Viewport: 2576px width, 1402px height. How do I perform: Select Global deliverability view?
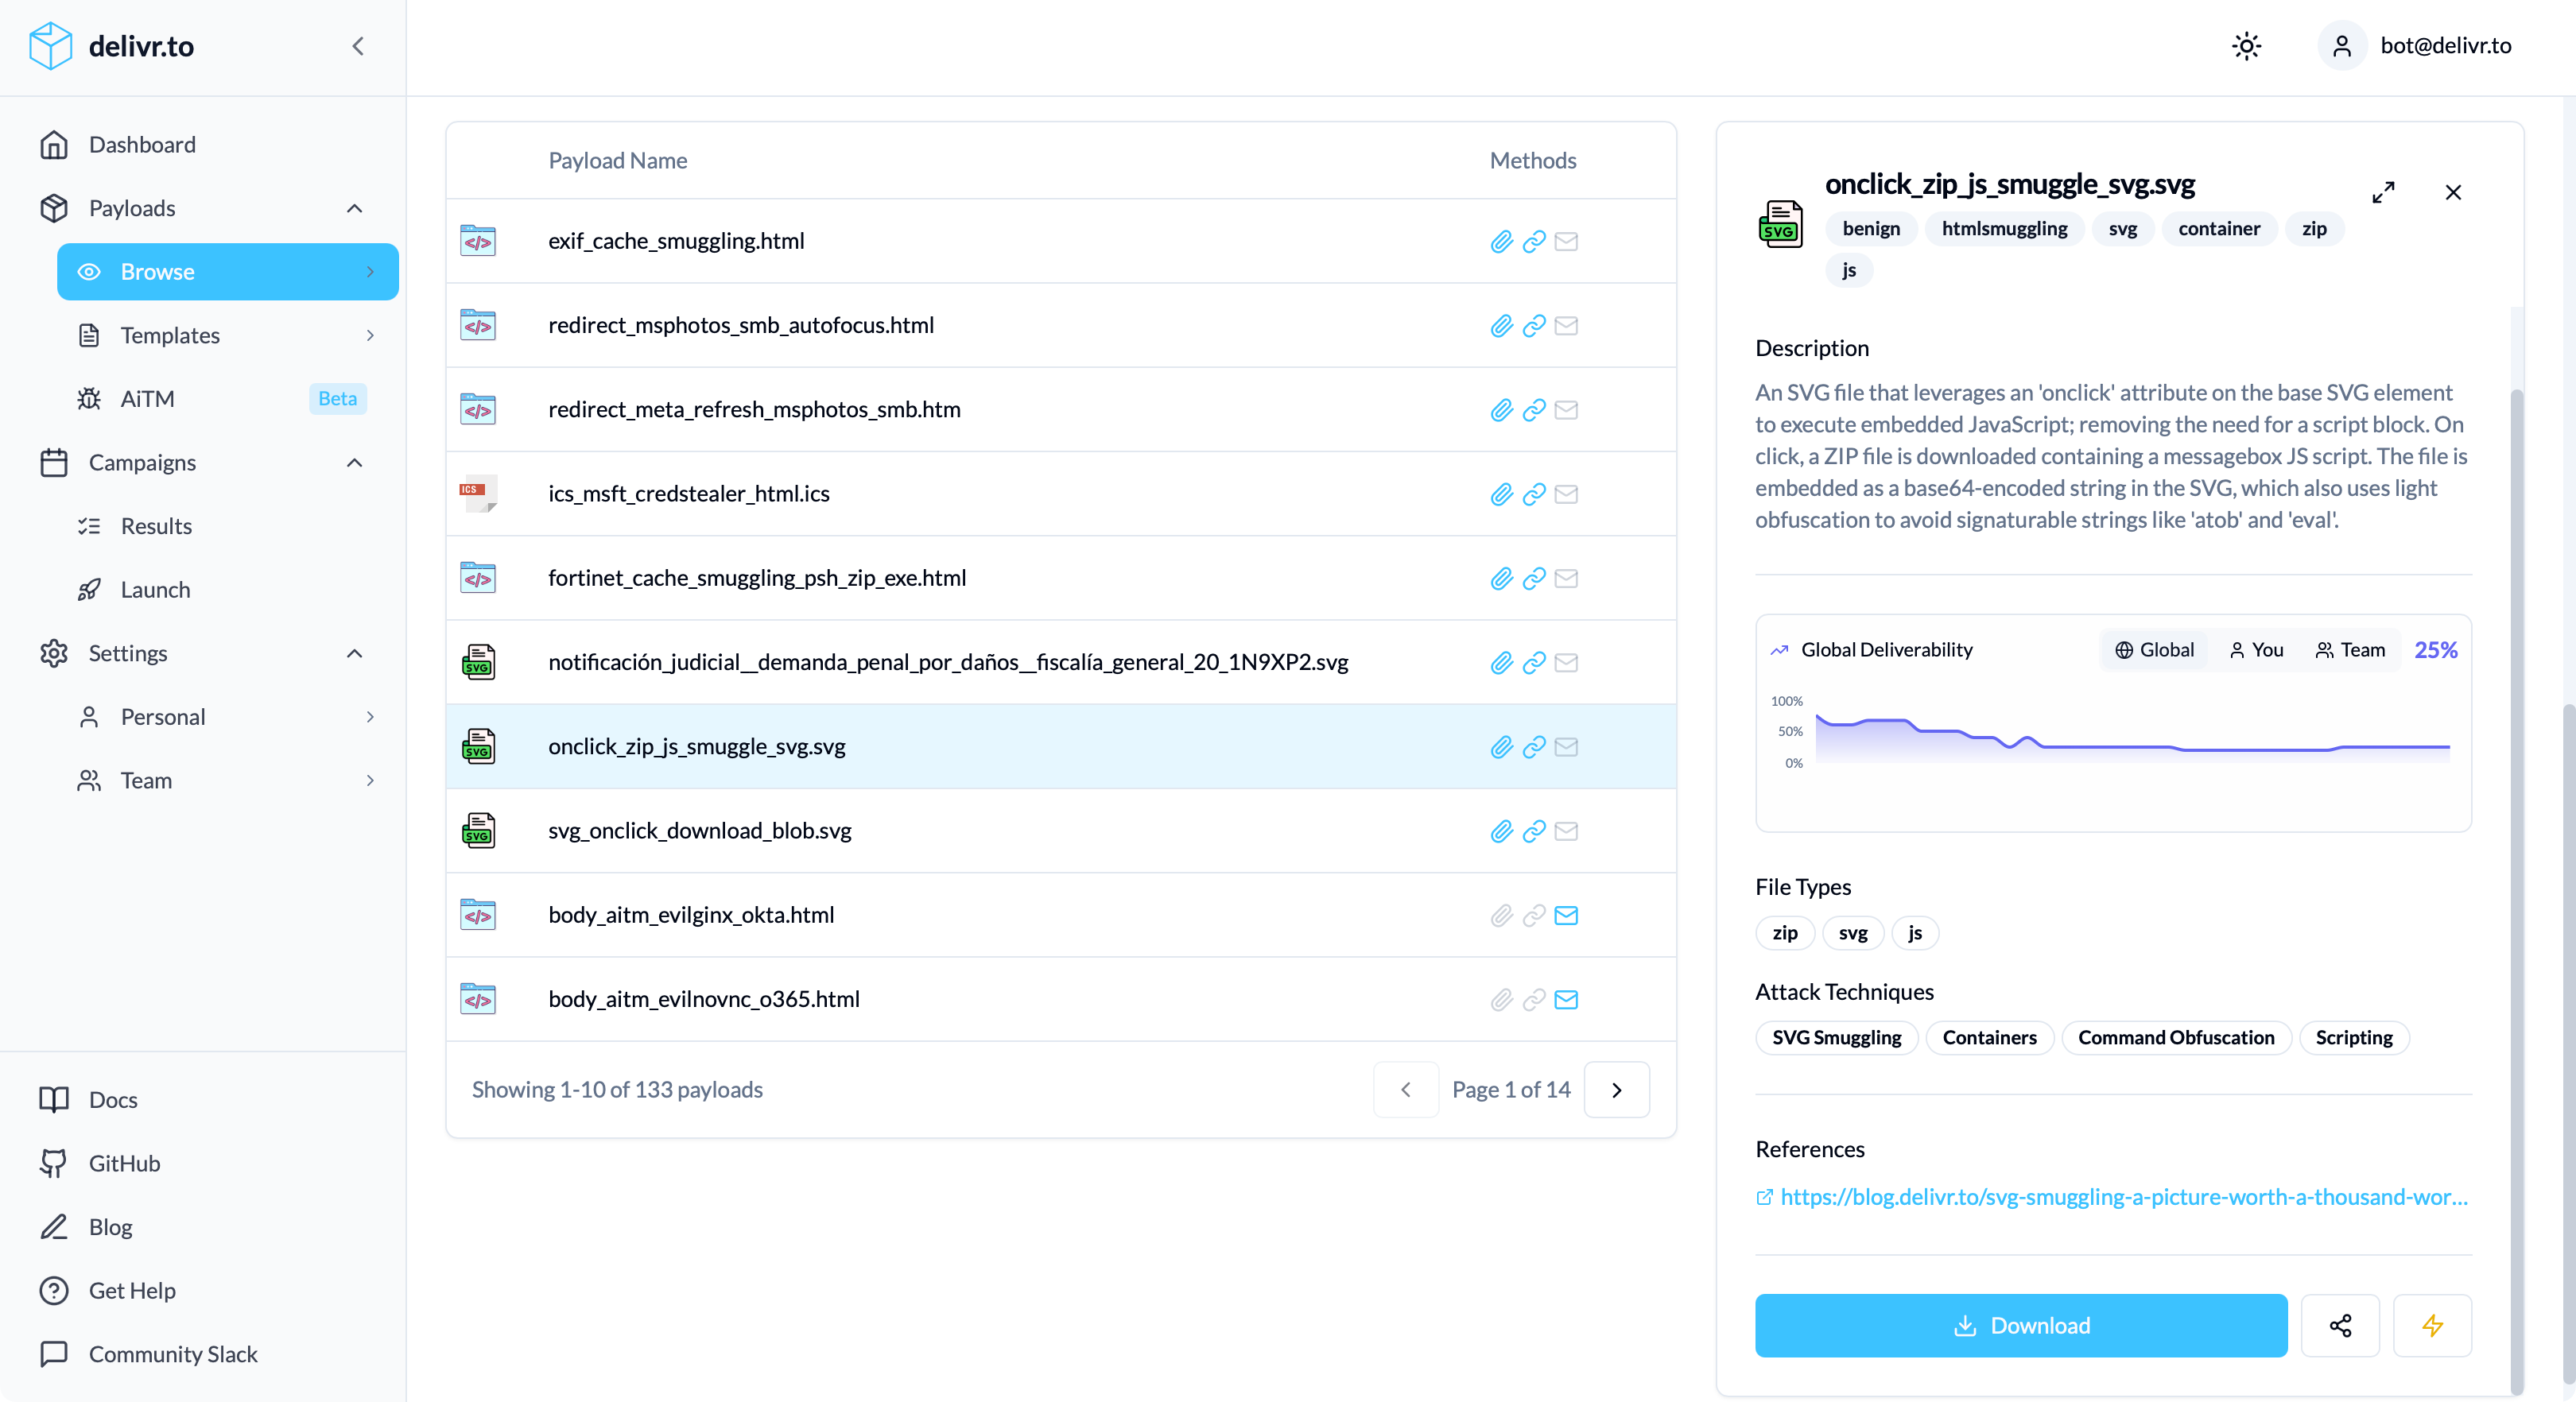click(x=2154, y=650)
